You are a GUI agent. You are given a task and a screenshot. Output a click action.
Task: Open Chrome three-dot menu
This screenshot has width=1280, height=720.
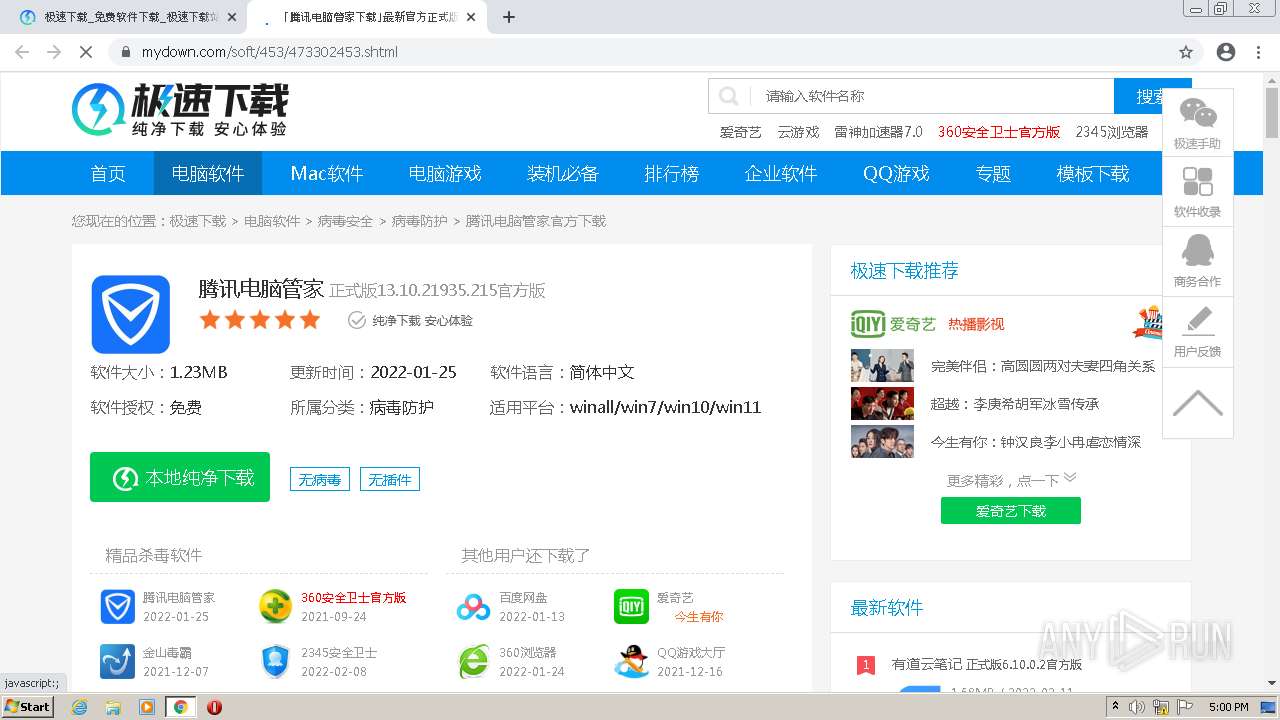coord(1258,52)
